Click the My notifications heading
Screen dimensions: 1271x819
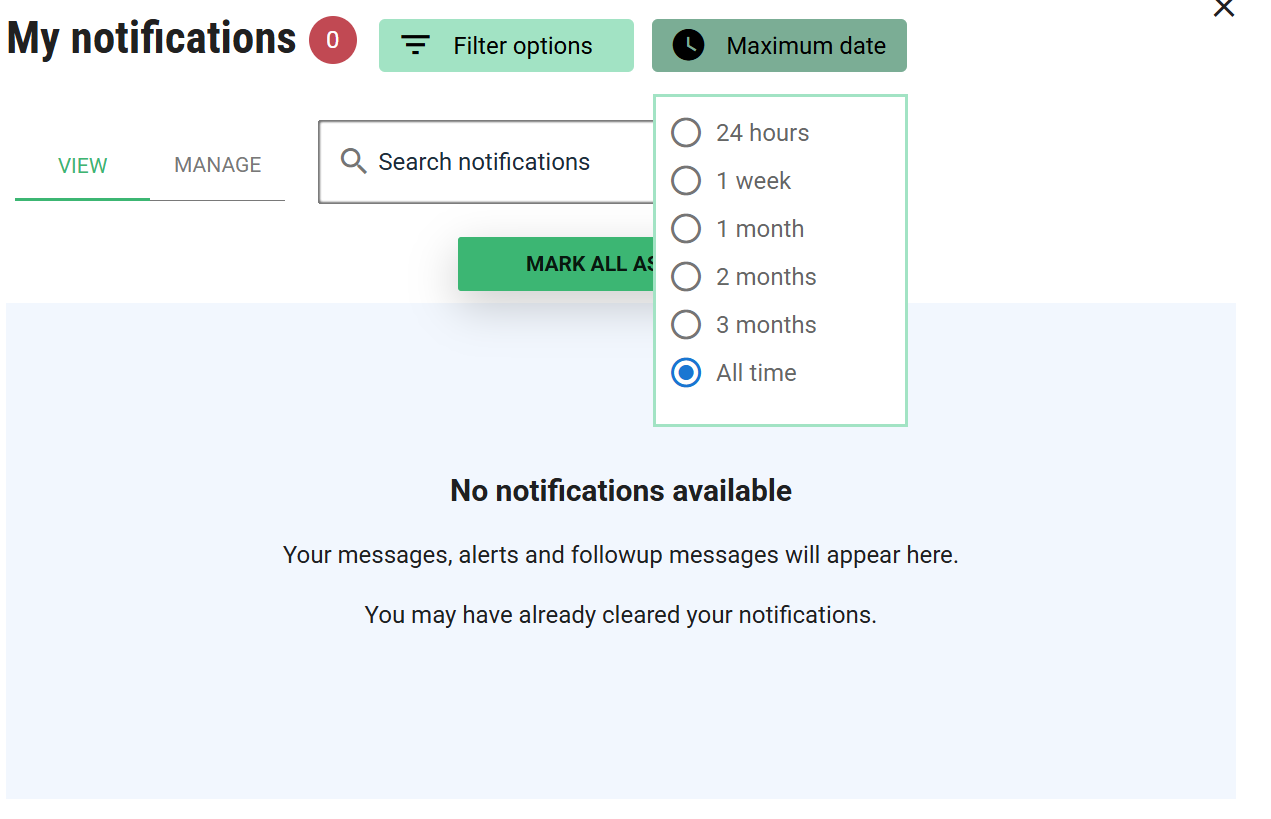coord(152,39)
